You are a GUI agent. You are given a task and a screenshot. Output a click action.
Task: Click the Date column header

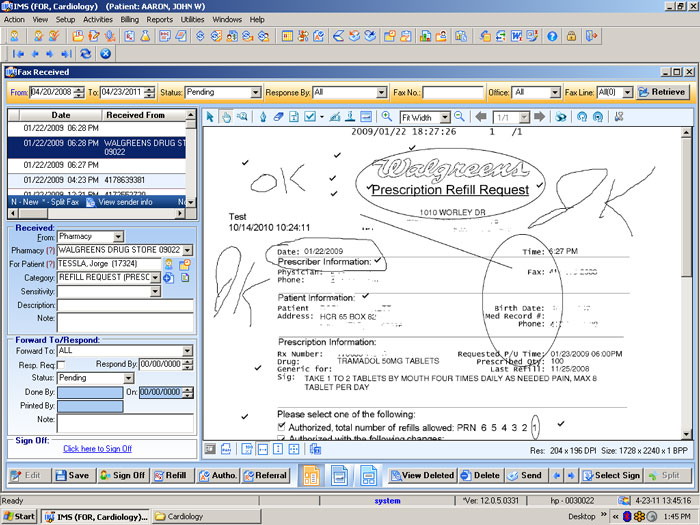61,115
